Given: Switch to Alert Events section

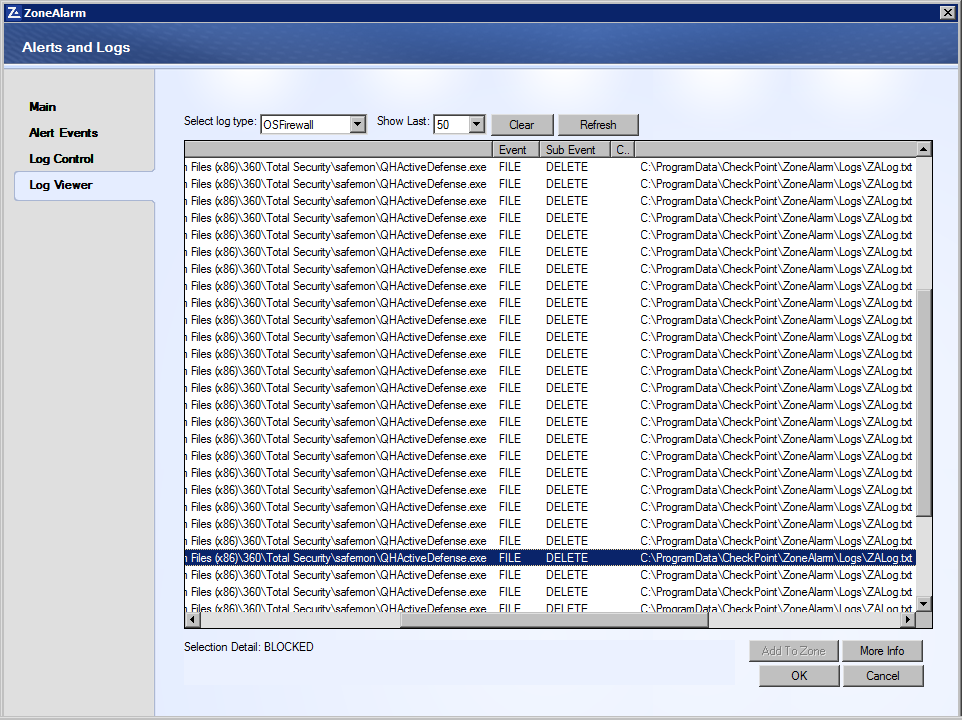Looking at the screenshot, I should (63, 132).
